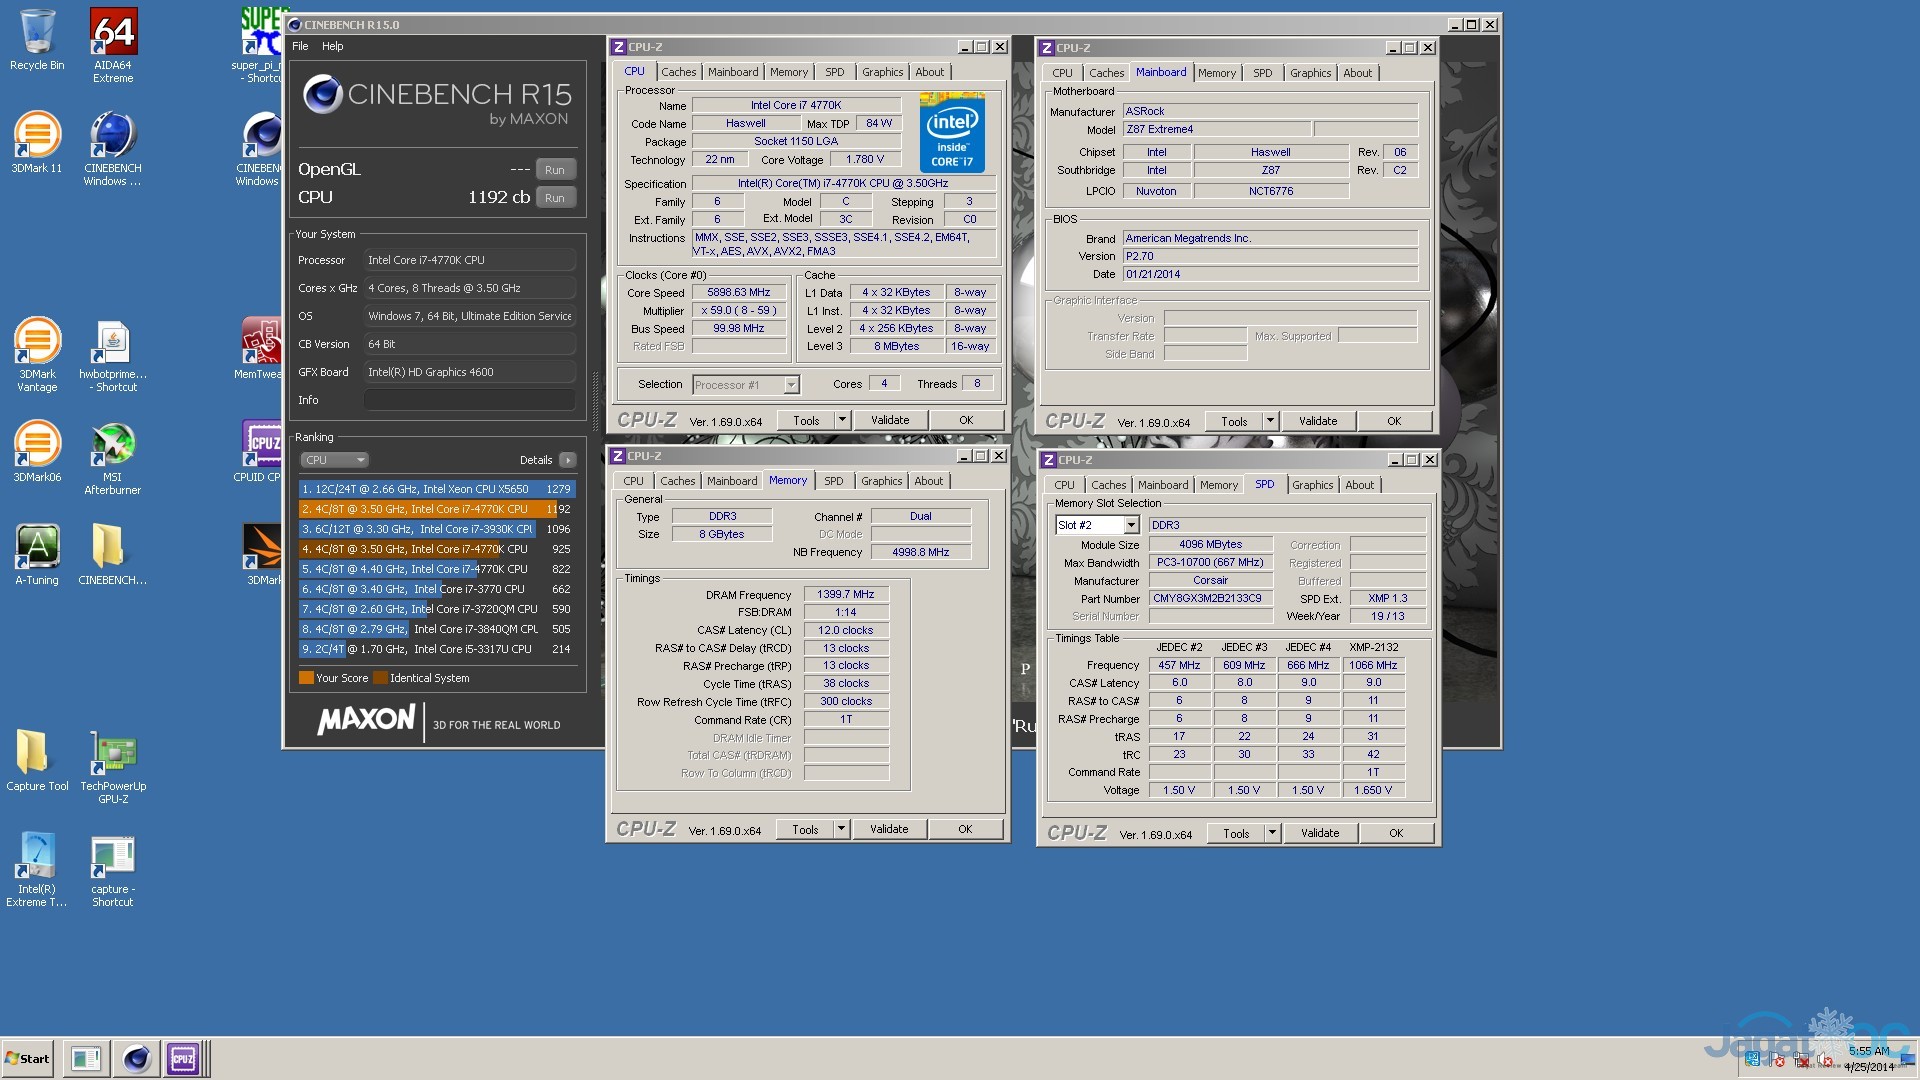Open the Capture Tool folder icon
The width and height of the screenshot is (1920, 1080).
(37, 760)
